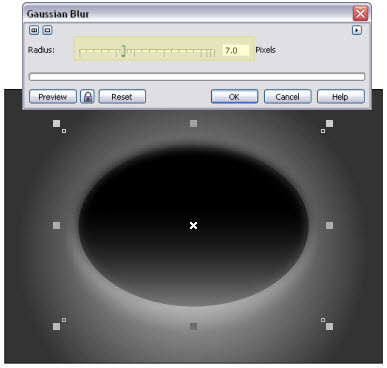This screenshot has height=368, width=387.
Task: Click the right end of Radius slider track
Action: pyautogui.click(x=213, y=52)
